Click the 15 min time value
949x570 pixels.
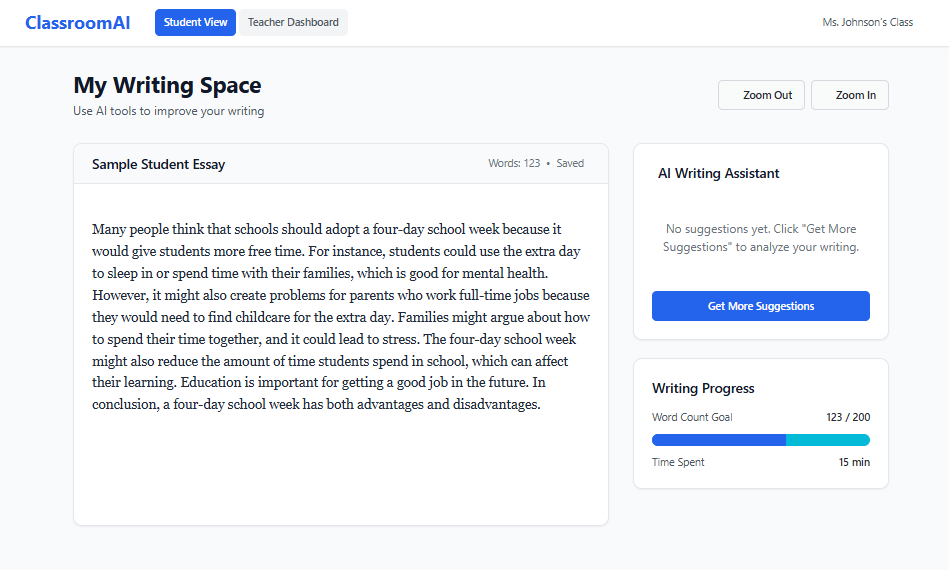pyautogui.click(x=854, y=462)
